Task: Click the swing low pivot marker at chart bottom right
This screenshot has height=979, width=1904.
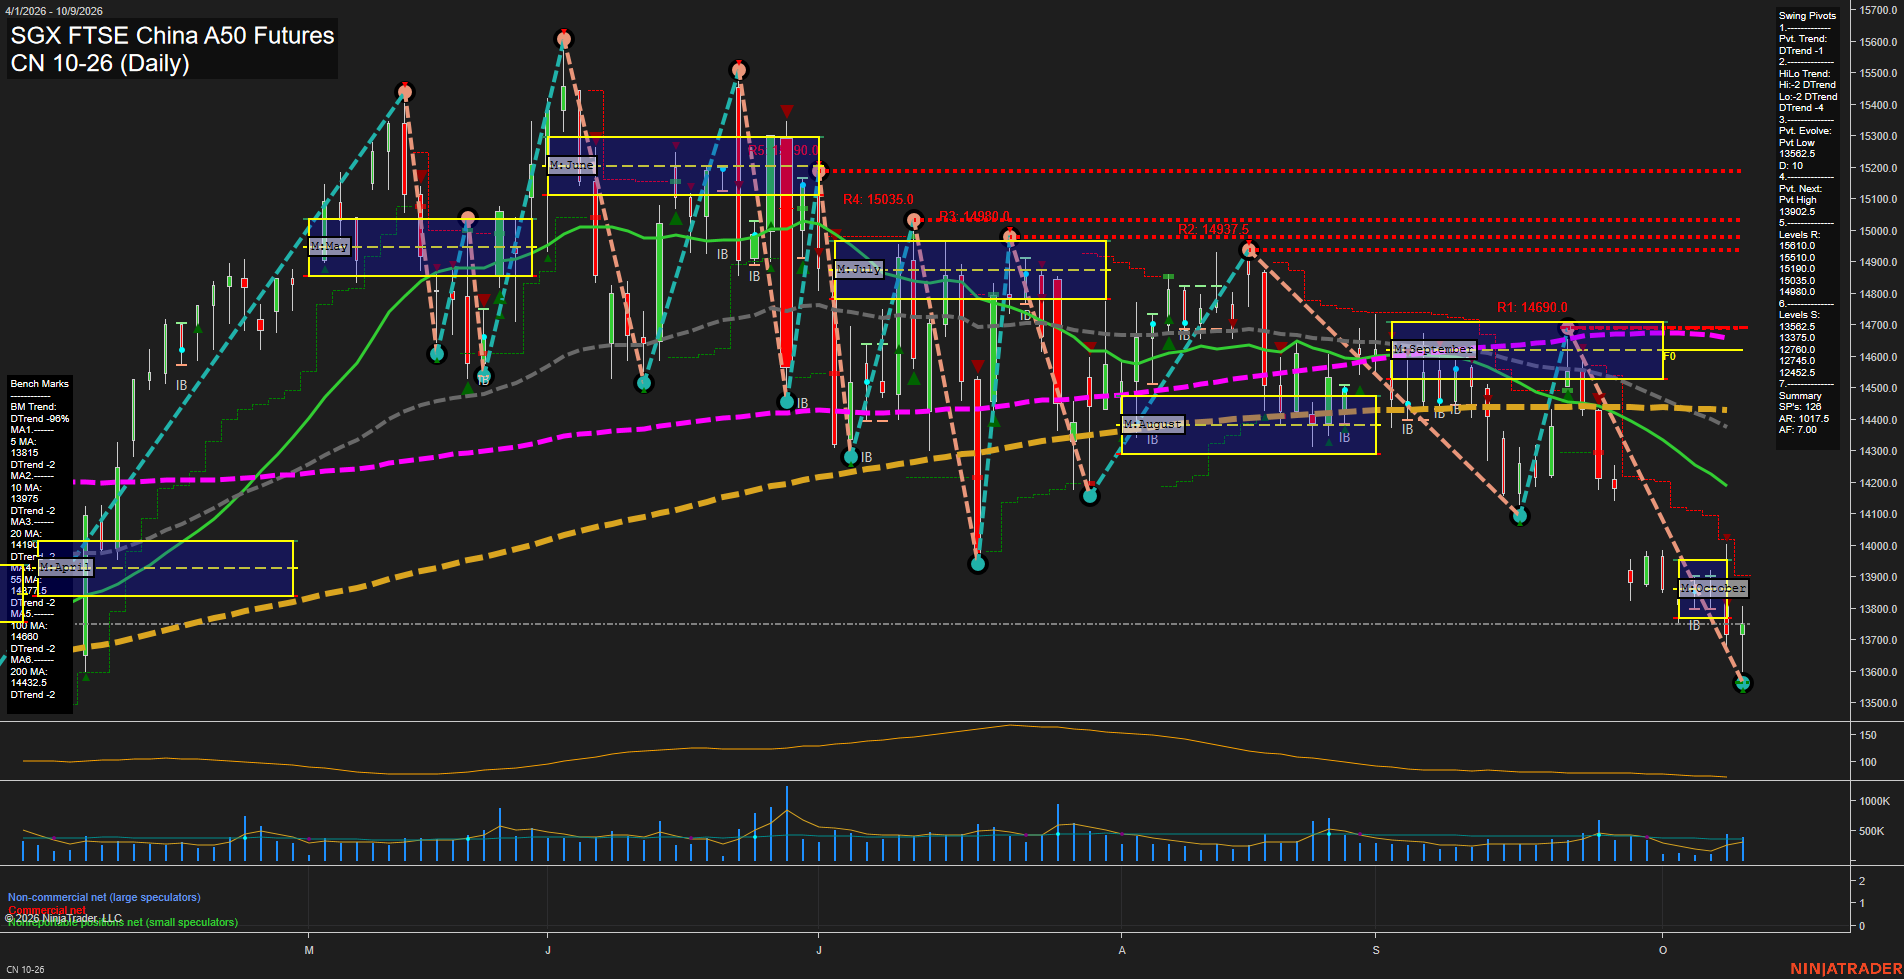Action: [x=1743, y=683]
